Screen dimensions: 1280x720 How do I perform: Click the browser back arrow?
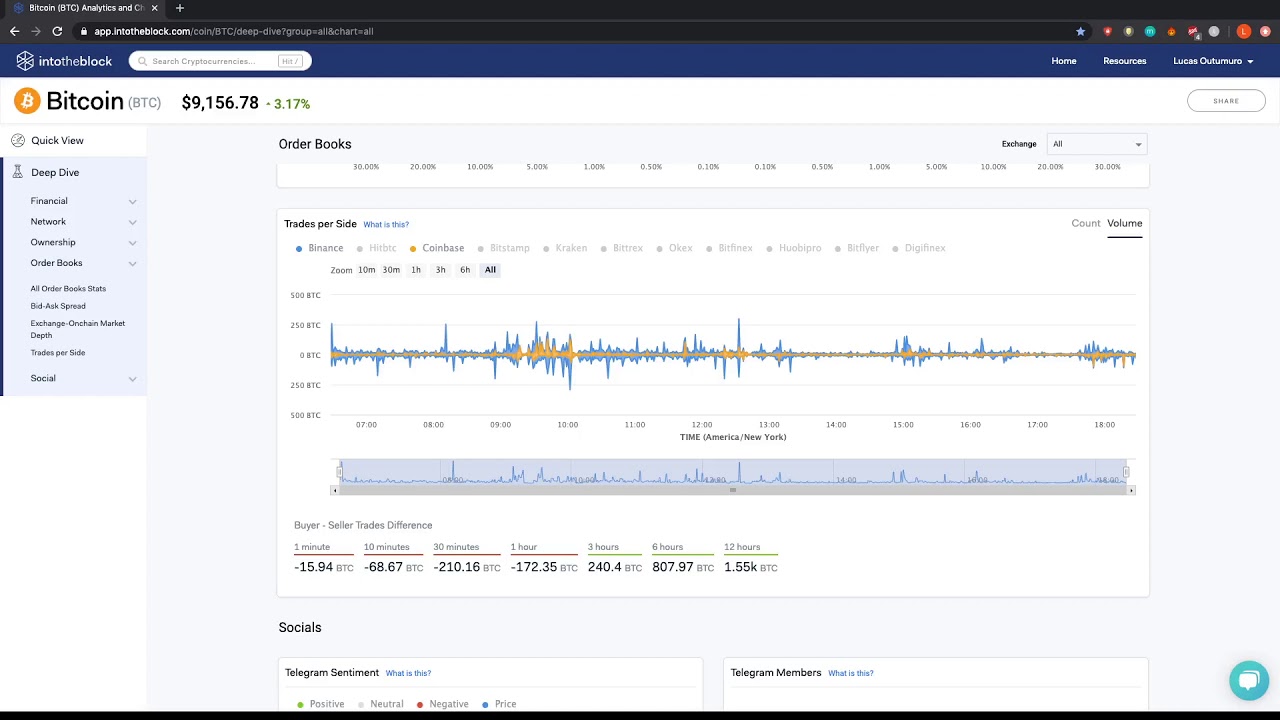tap(14, 31)
